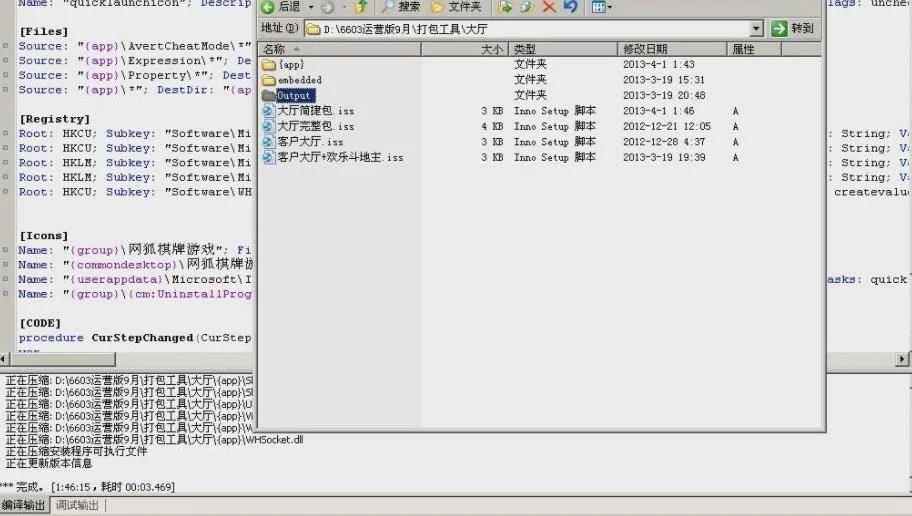Go up one folder level

click(x=361, y=7)
